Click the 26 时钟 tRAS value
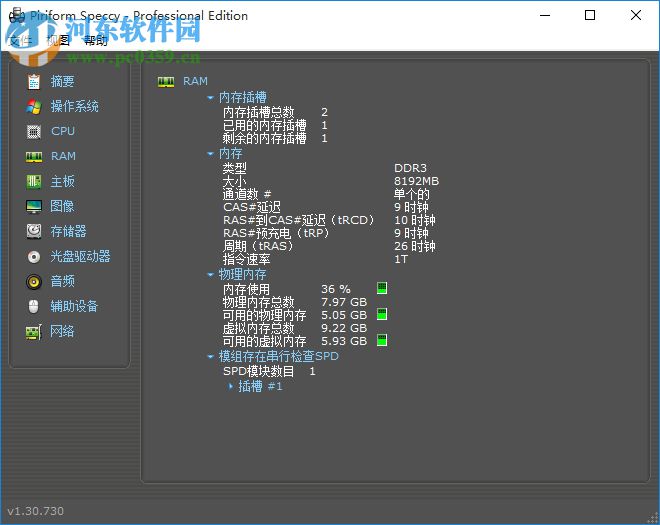The height and width of the screenshot is (525, 660). [415, 247]
